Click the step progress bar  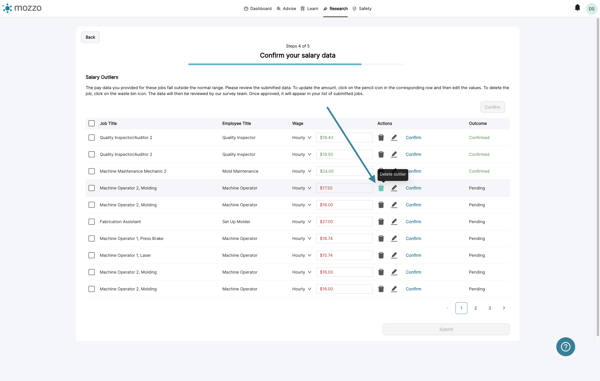(x=296, y=64)
